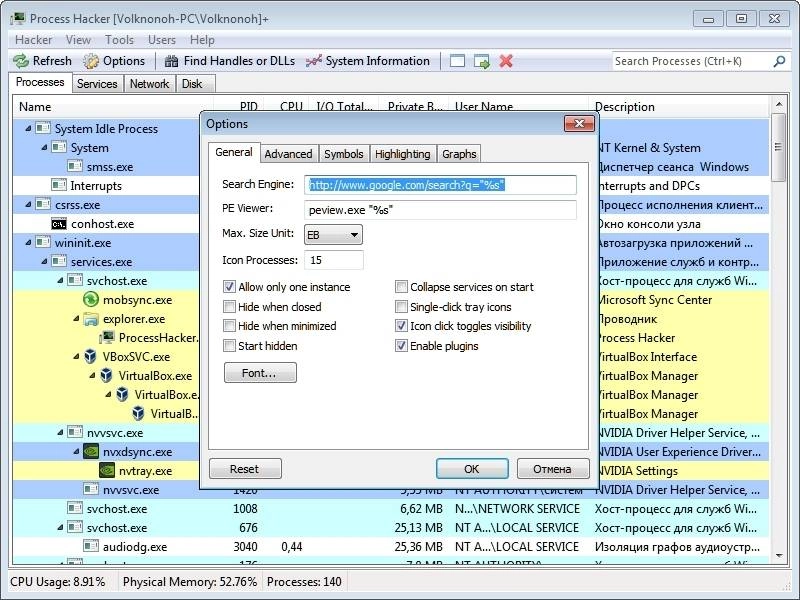The image size is (800, 600).
Task: Open the Users menu
Action: [x=162, y=40]
